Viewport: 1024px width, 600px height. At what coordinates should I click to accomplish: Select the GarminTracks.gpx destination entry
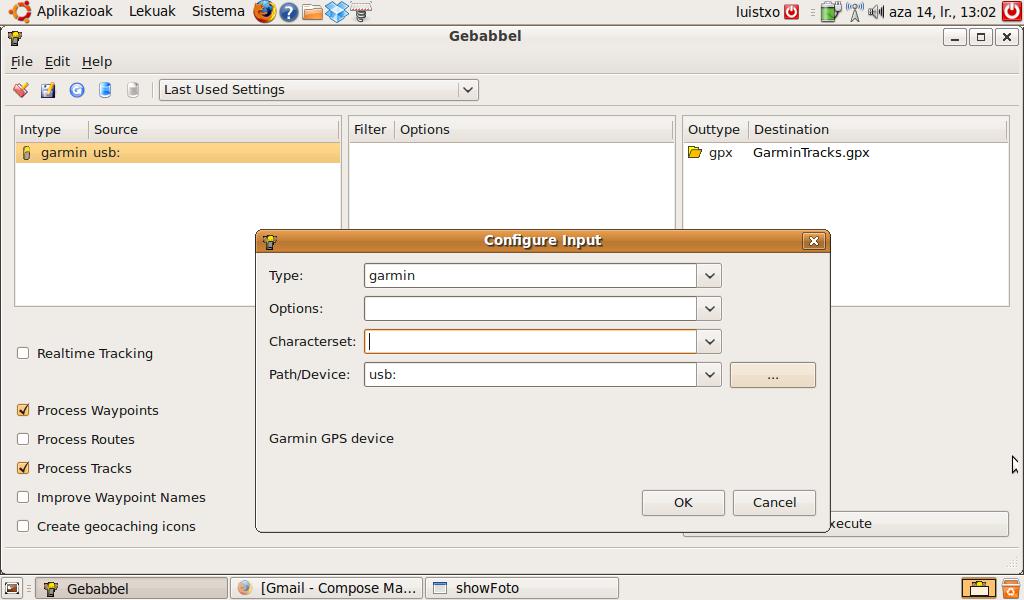click(x=810, y=153)
